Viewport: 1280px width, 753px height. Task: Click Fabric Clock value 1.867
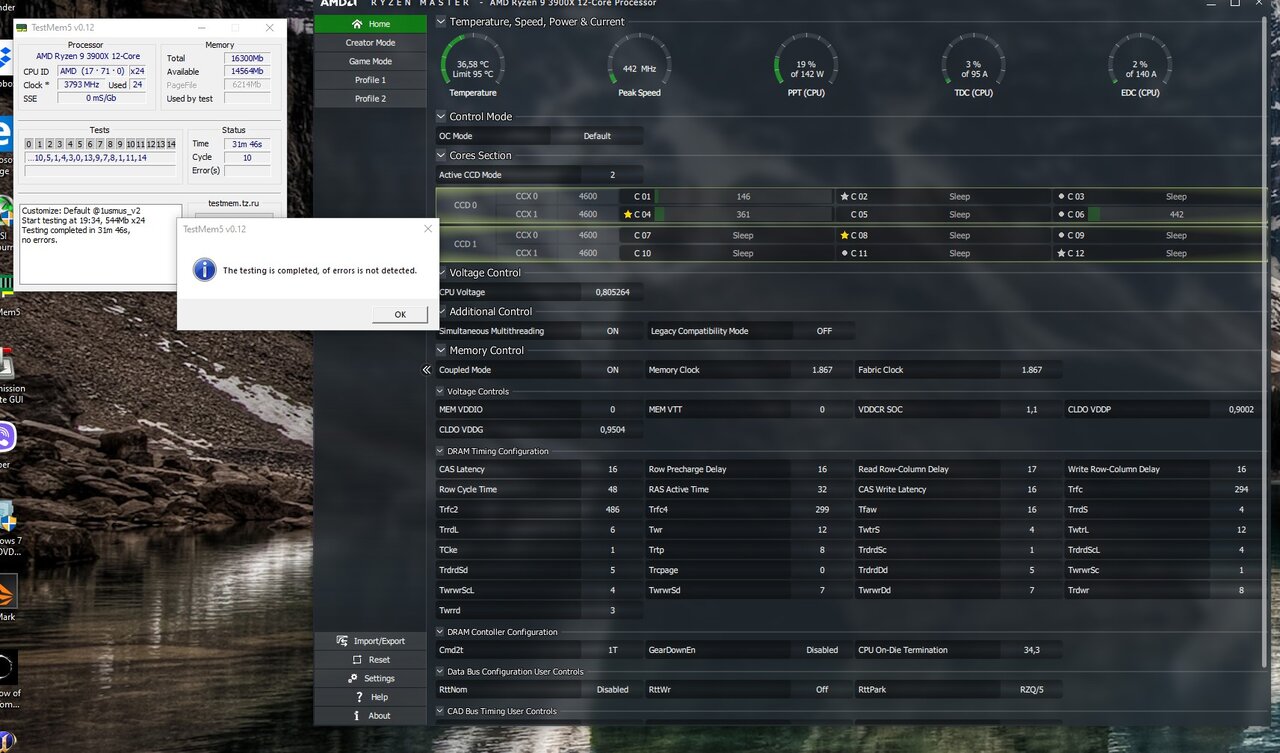1032,370
